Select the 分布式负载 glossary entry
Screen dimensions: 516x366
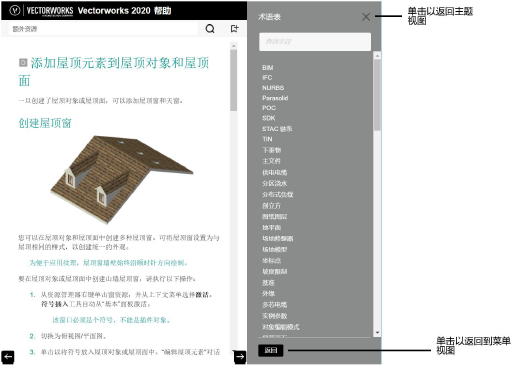(277, 194)
